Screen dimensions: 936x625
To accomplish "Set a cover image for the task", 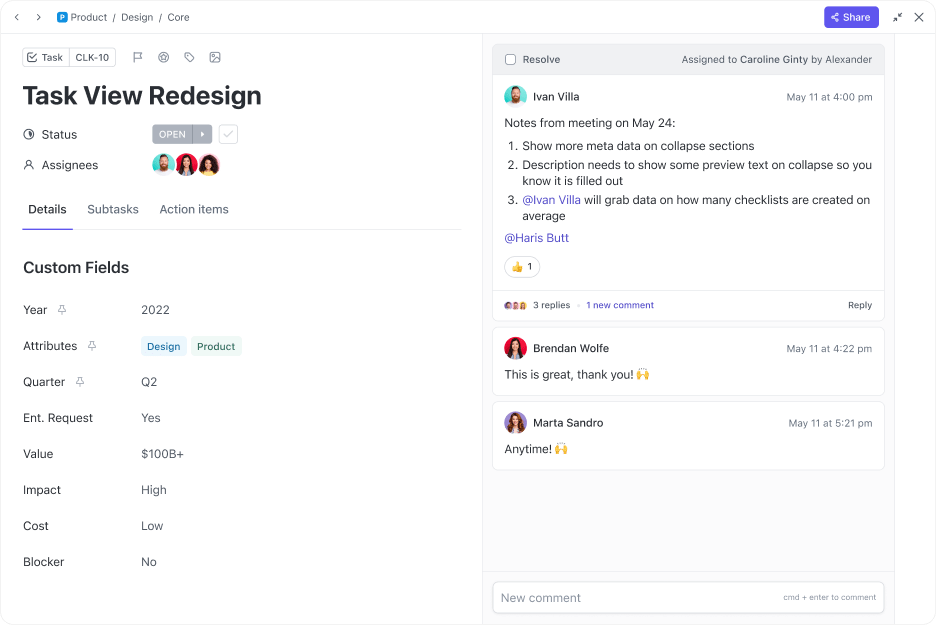I will 216,57.
